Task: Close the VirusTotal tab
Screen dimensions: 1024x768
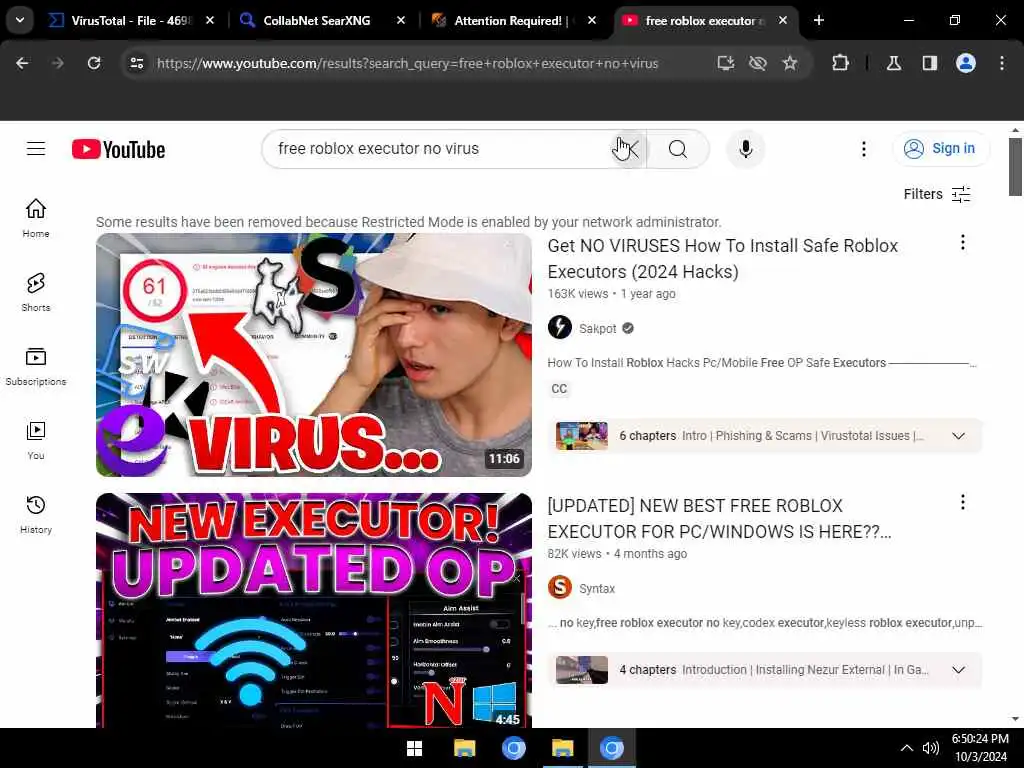Action: (210, 20)
